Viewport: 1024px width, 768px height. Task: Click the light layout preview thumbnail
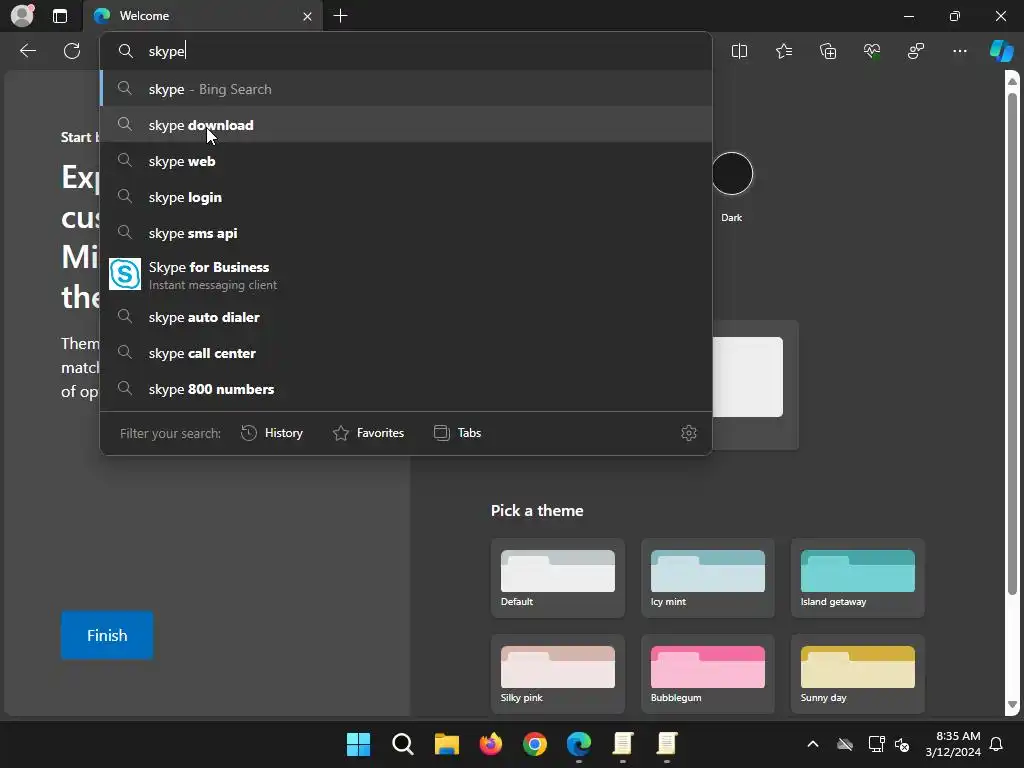(748, 377)
